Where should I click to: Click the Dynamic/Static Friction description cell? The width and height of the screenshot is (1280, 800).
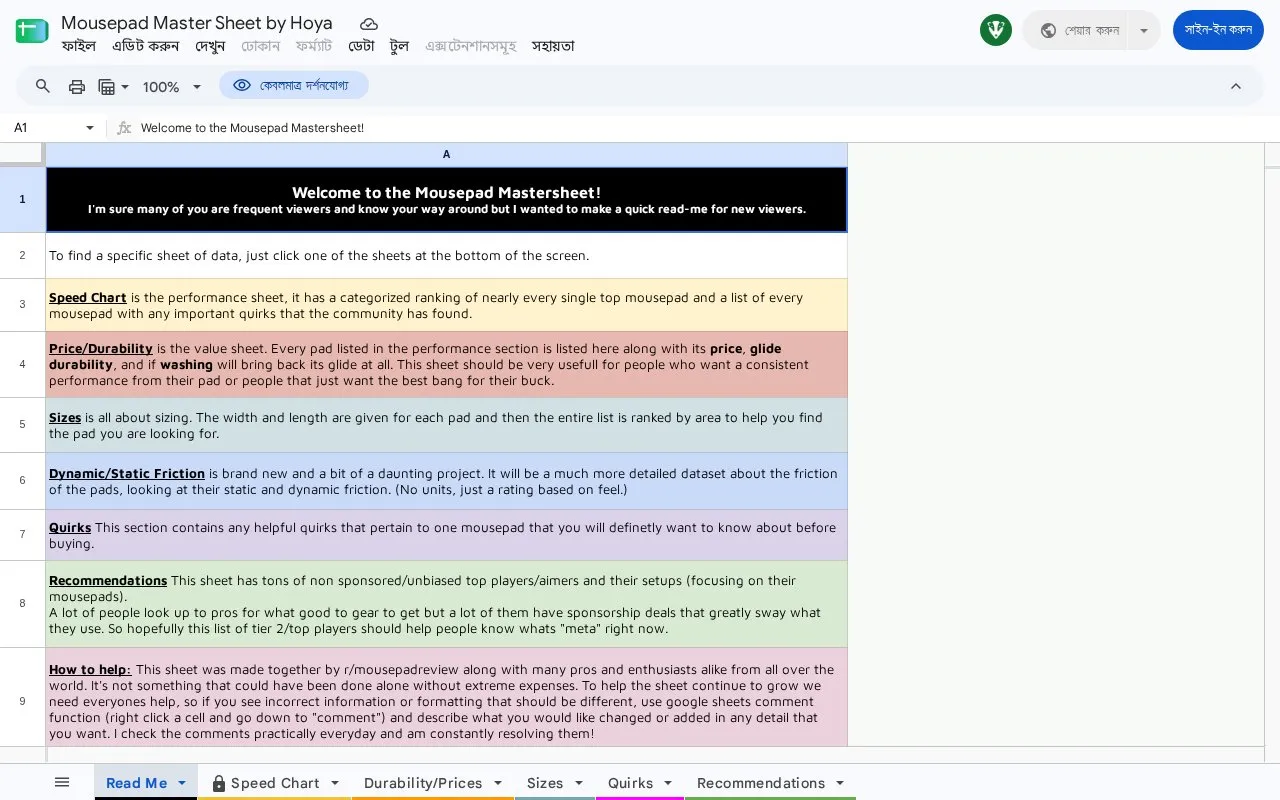click(x=446, y=481)
